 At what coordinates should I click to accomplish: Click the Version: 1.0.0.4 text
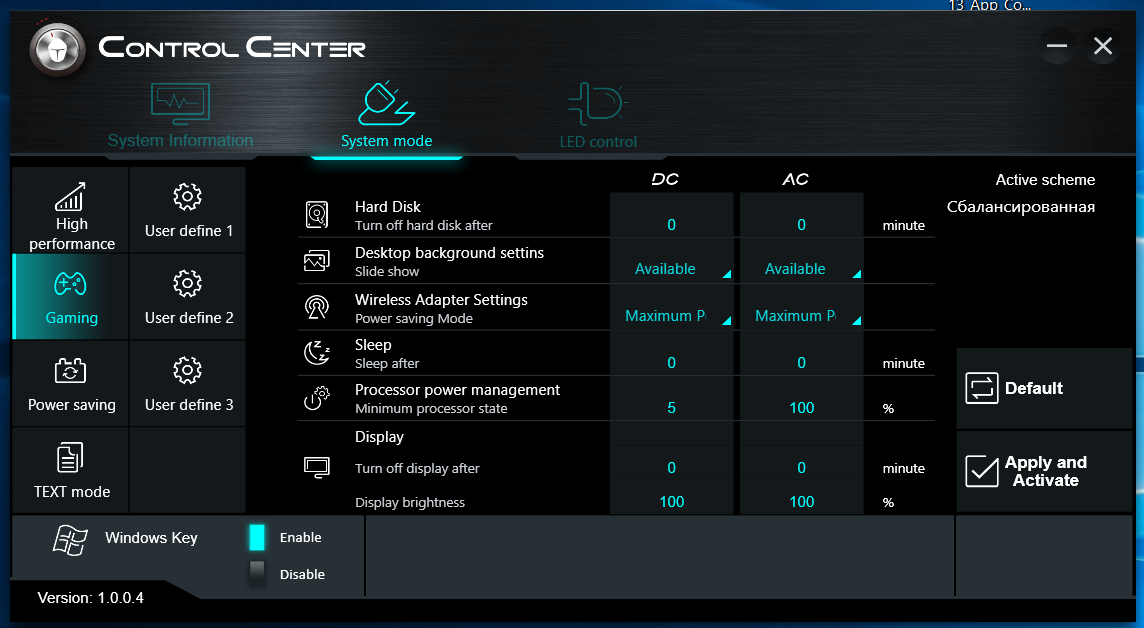(x=90, y=597)
